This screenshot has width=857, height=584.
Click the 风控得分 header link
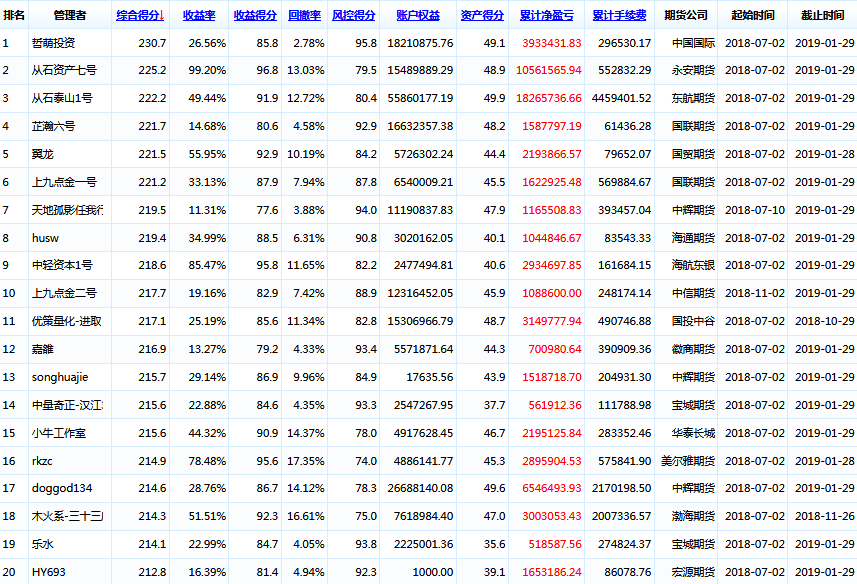(353, 16)
